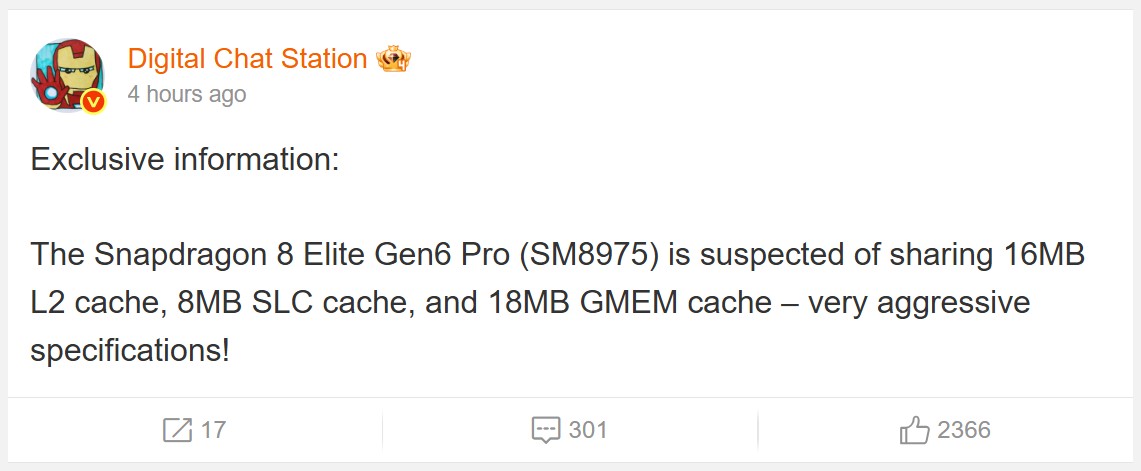Click the repost count 17
The height and width of the screenshot is (471, 1141).
[x=213, y=431]
